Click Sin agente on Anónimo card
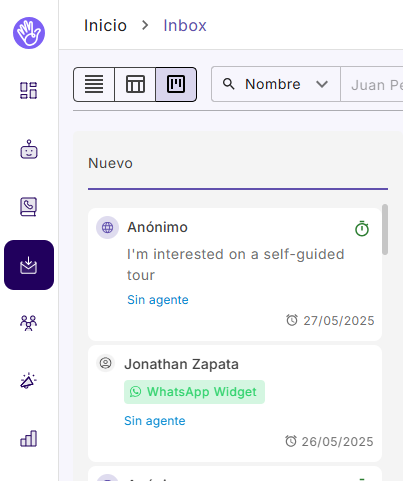The height and width of the screenshot is (481, 403). click(x=158, y=300)
